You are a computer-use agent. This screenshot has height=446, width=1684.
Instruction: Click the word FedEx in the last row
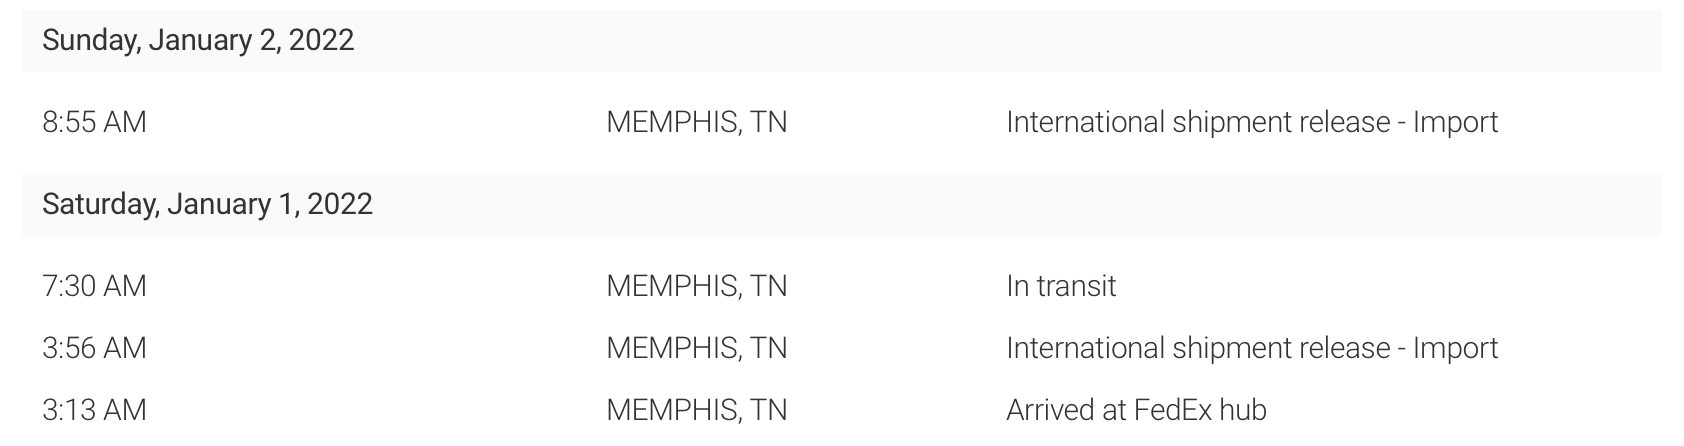click(1168, 410)
